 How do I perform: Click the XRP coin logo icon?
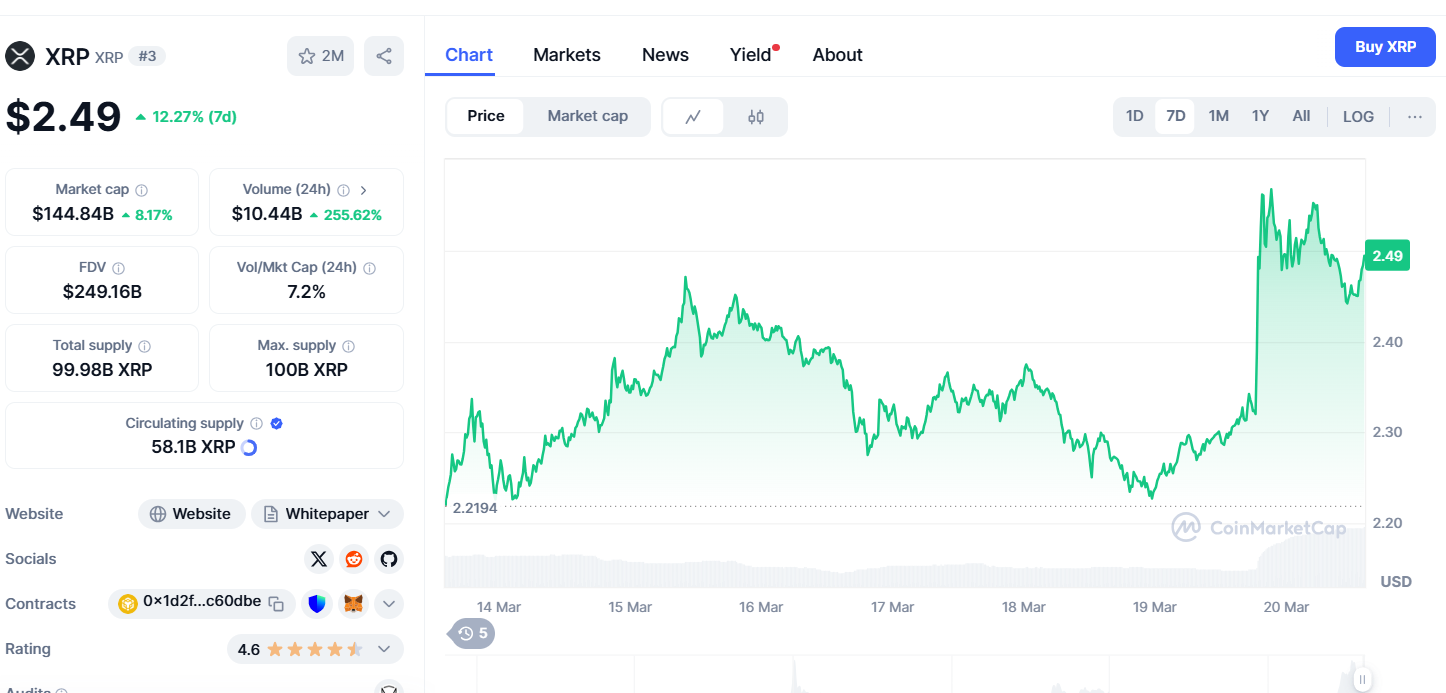coord(20,56)
